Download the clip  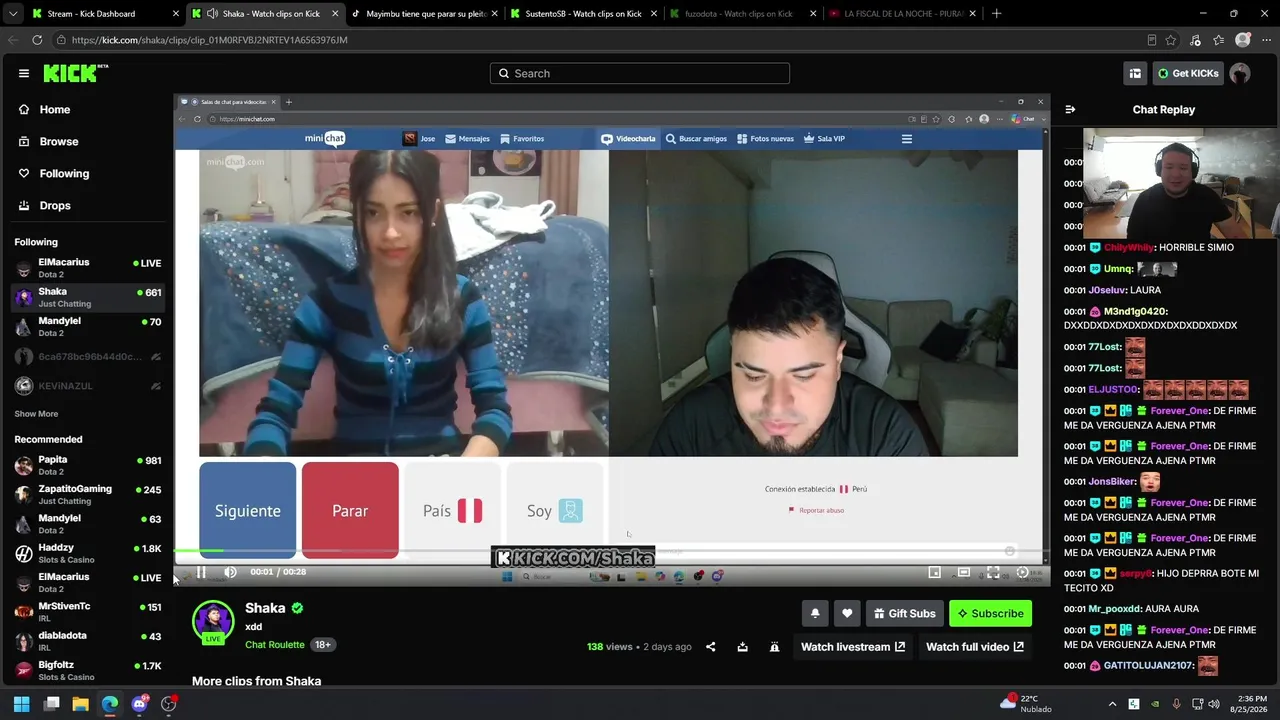tap(742, 647)
